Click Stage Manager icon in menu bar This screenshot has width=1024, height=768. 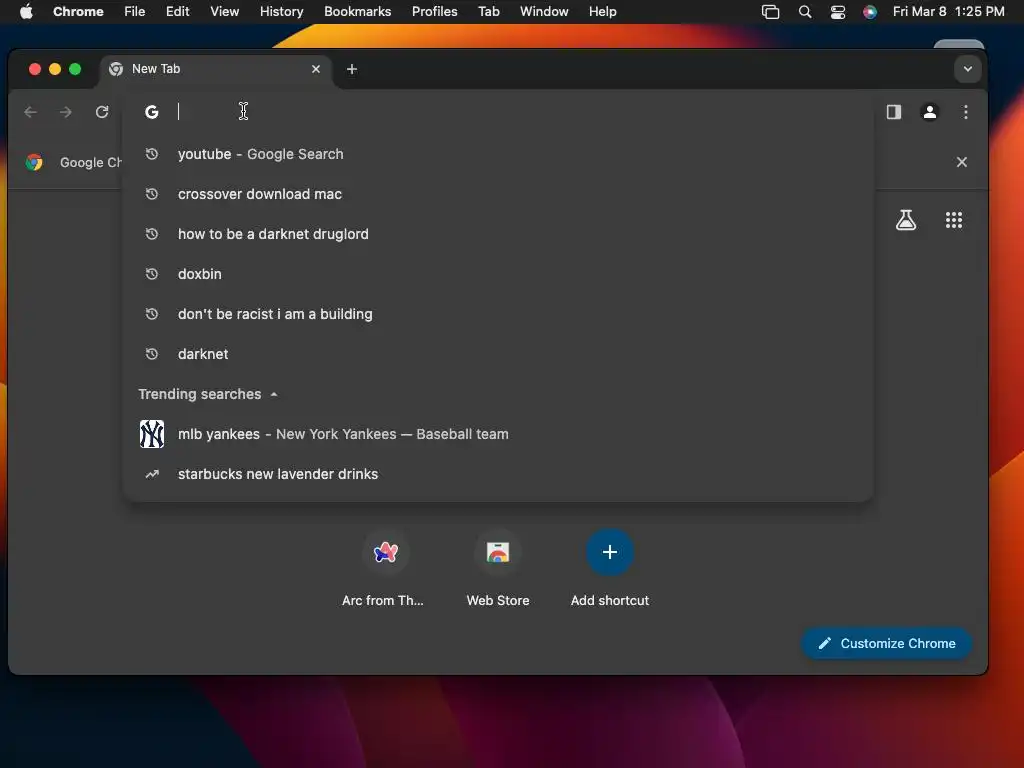(x=771, y=12)
